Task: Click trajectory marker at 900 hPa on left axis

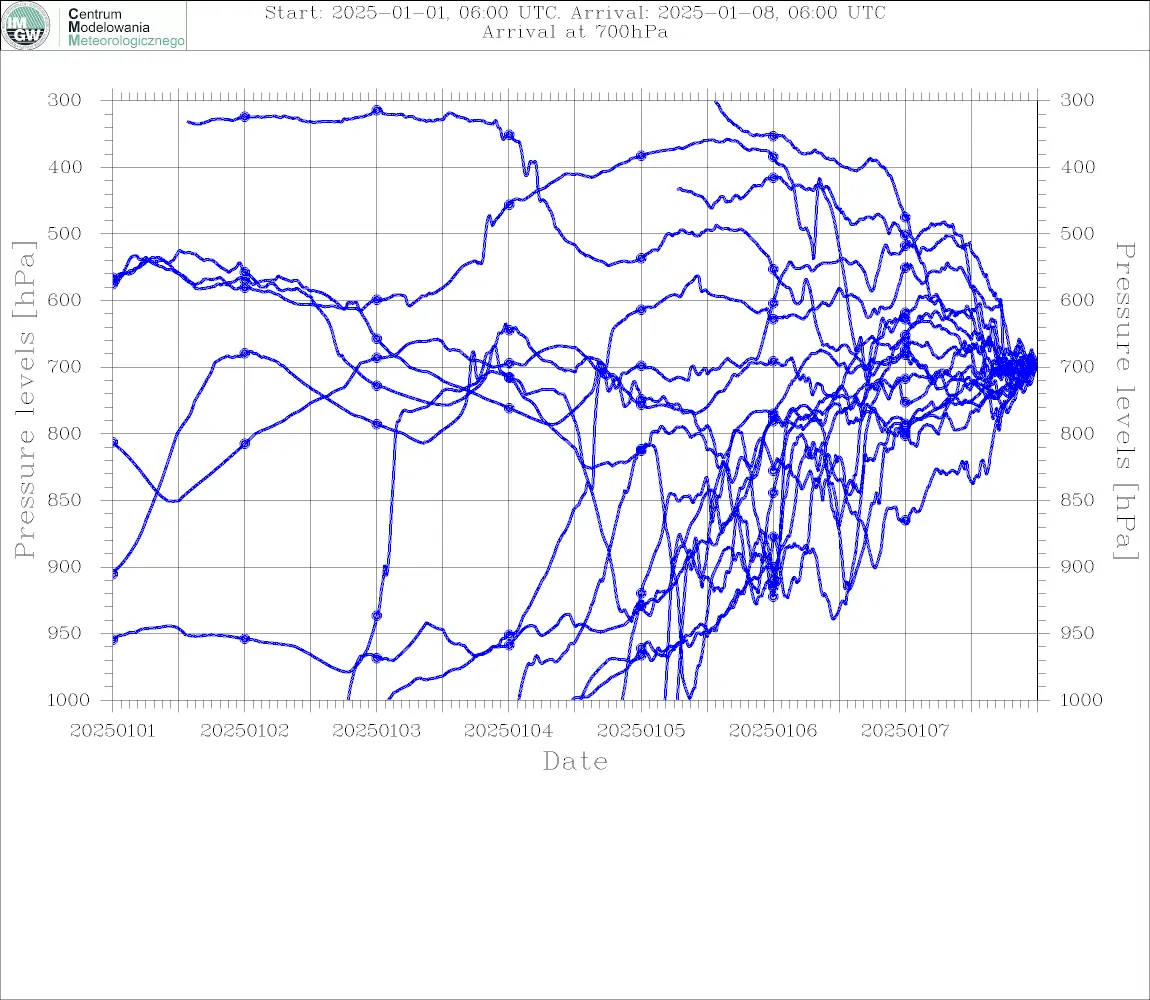Action: point(114,574)
